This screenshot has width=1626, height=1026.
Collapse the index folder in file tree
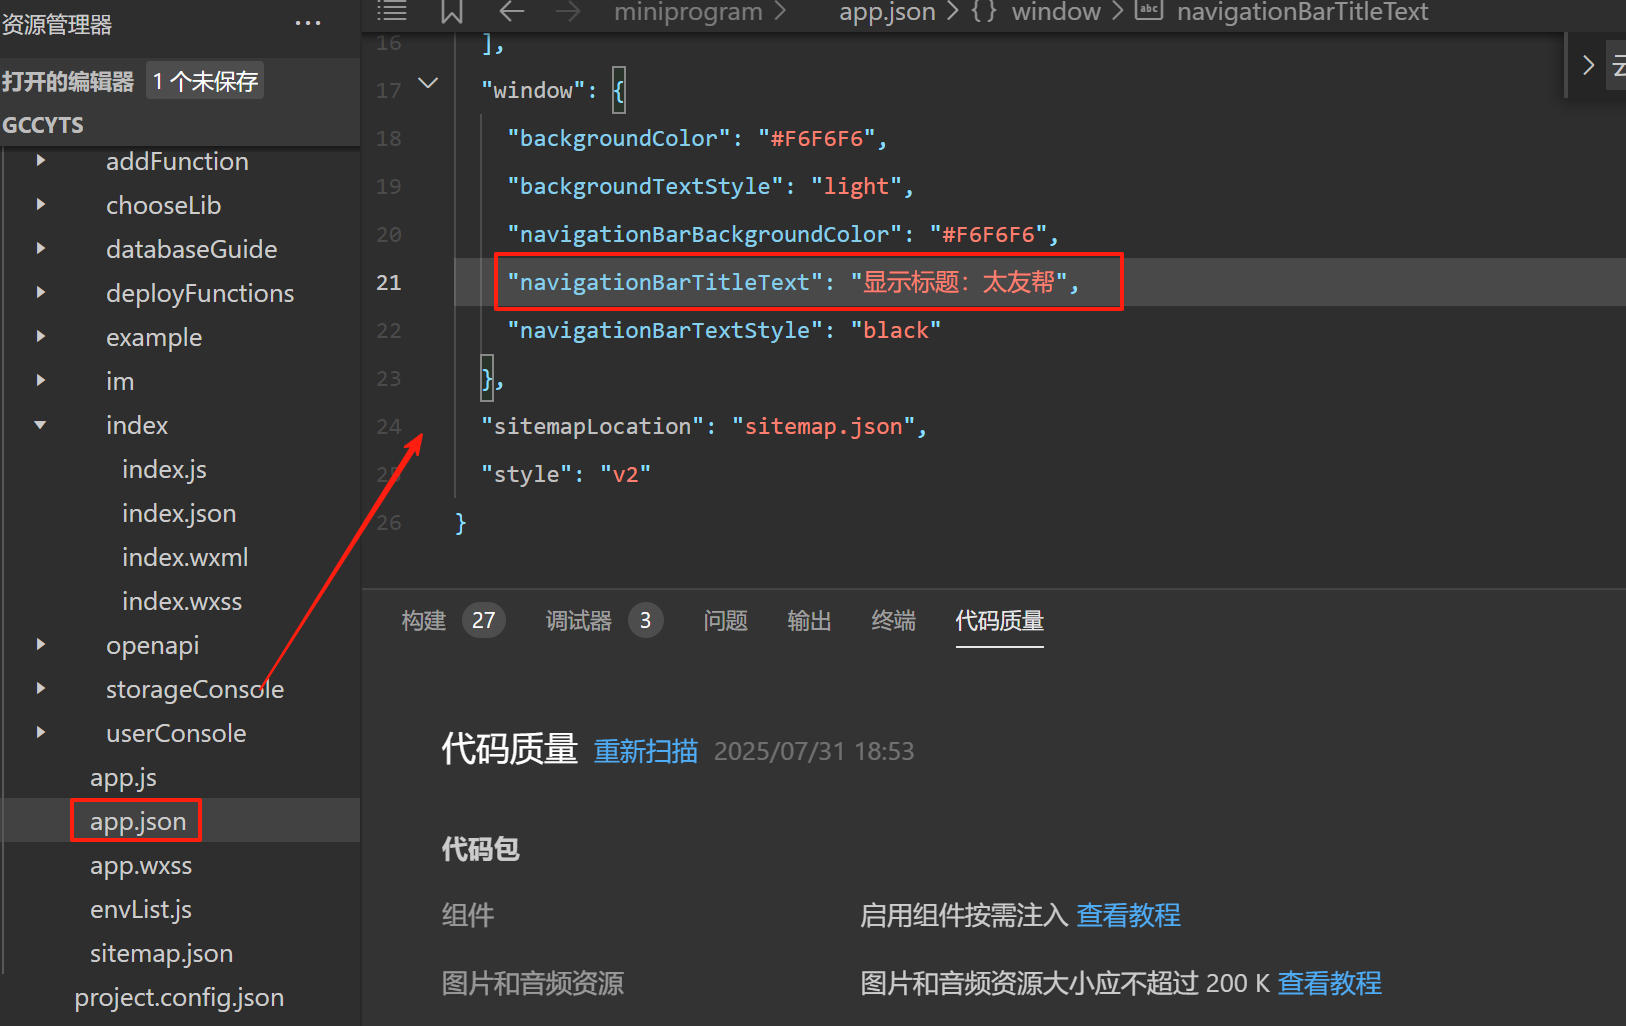[x=41, y=425]
